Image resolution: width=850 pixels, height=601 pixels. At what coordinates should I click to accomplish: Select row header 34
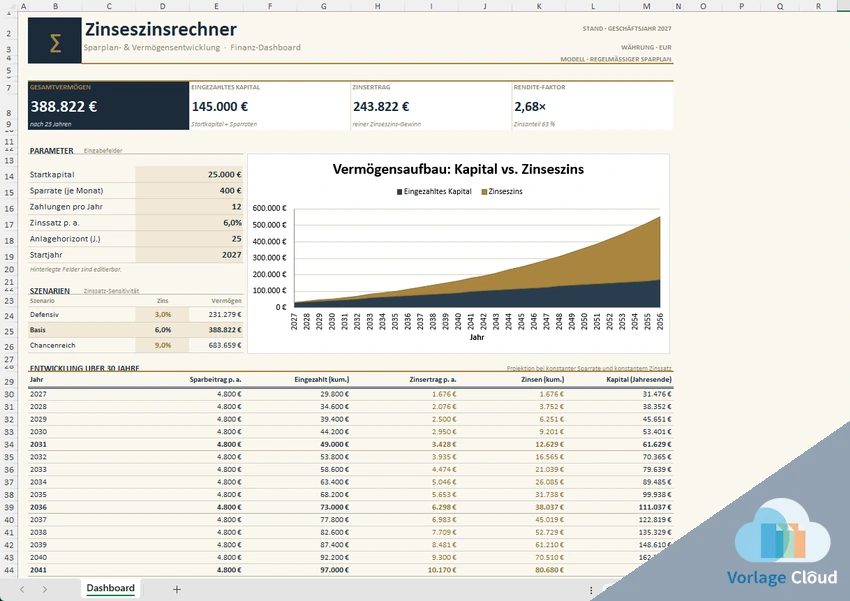(9, 444)
